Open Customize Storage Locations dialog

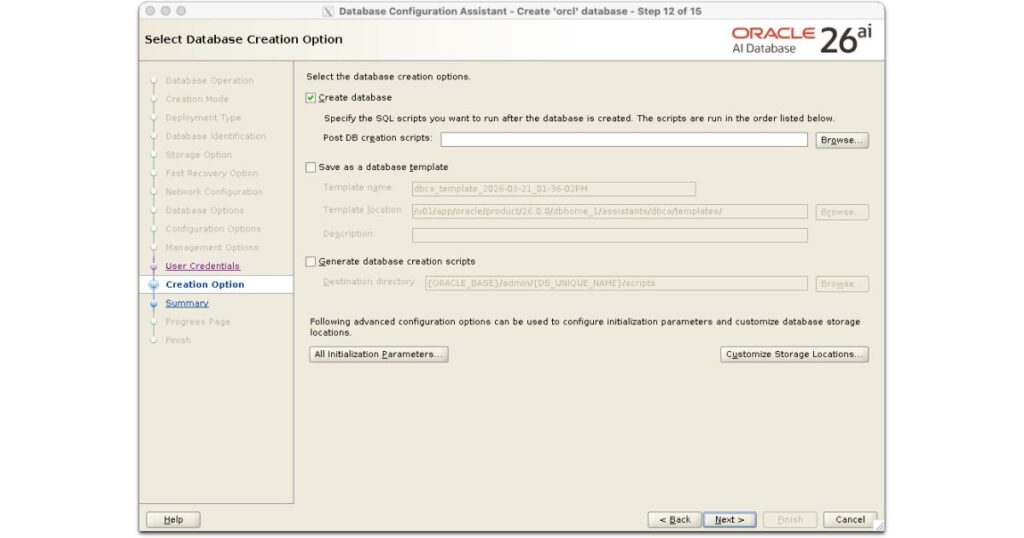point(794,354)
